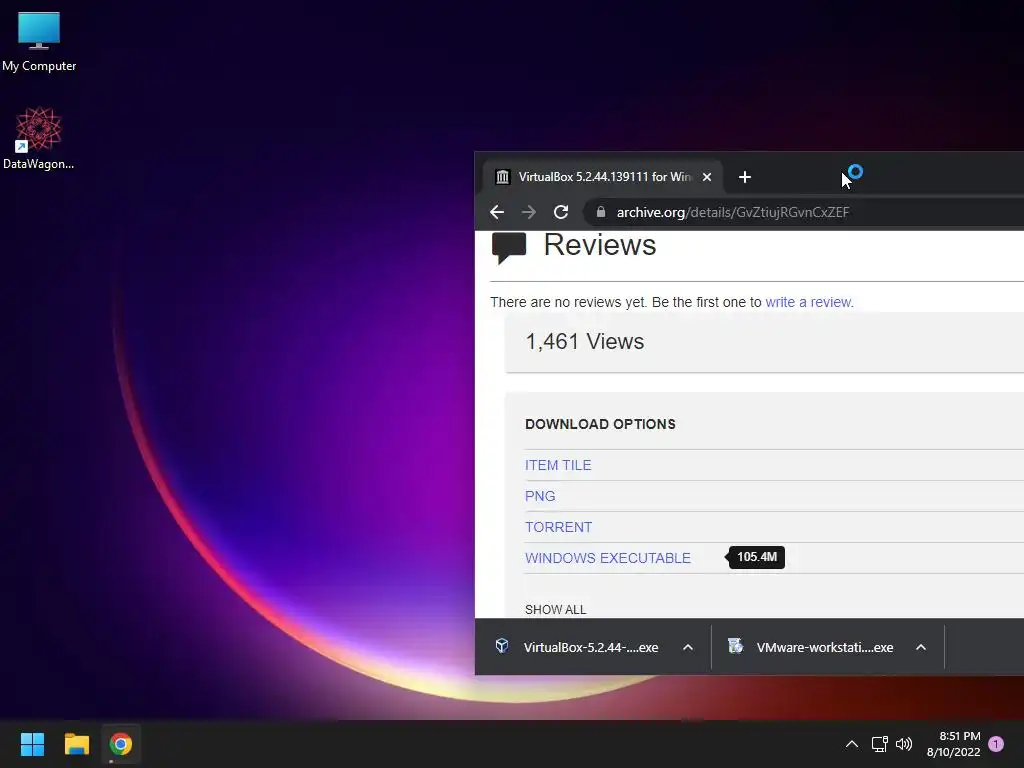This screenshot has width=1024, height=768.
Task: Show hidden system tray icons
Action: click(852, 744)
